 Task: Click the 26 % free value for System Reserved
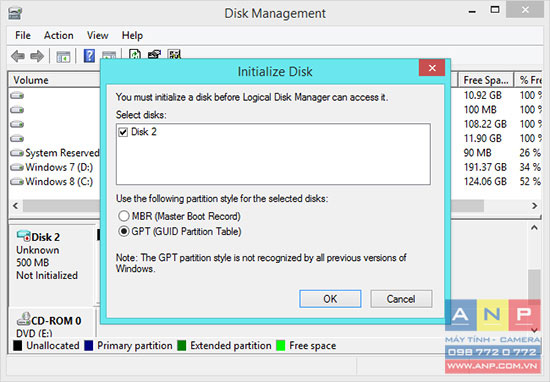click(x=530, y=153)
